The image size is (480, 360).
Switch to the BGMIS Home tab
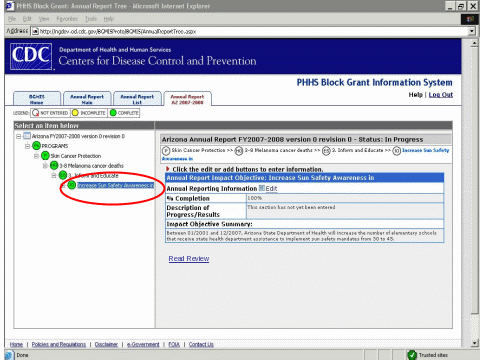pos(37,99)
